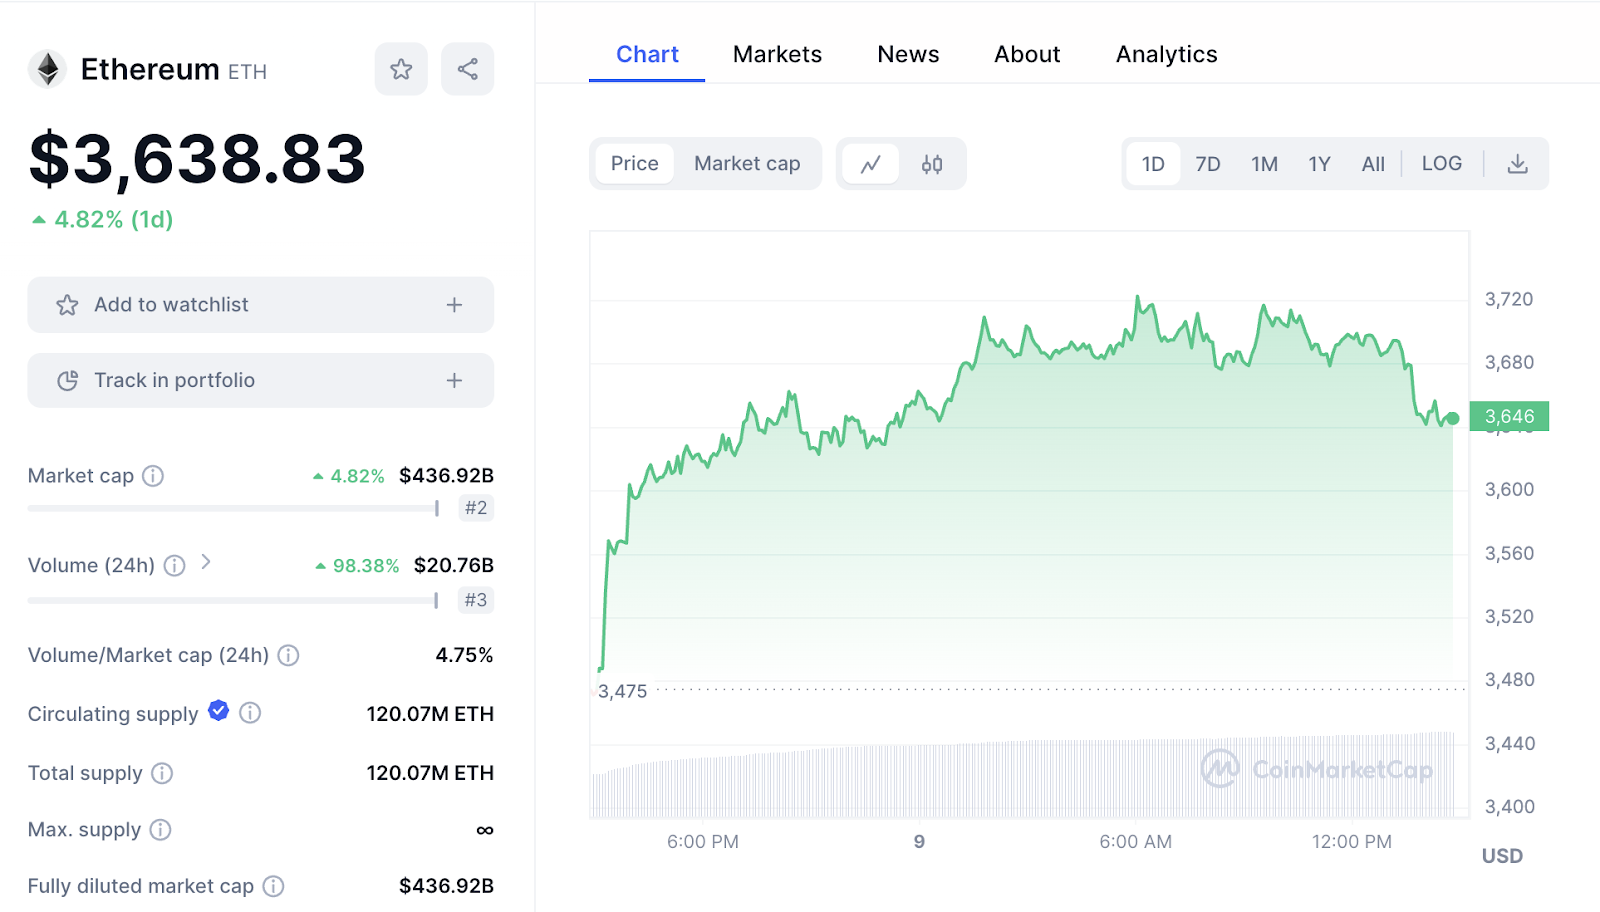Screen dimensions: 1600x912
Task: Toggle LOG scale on chart
Action: click(1441, 164)
